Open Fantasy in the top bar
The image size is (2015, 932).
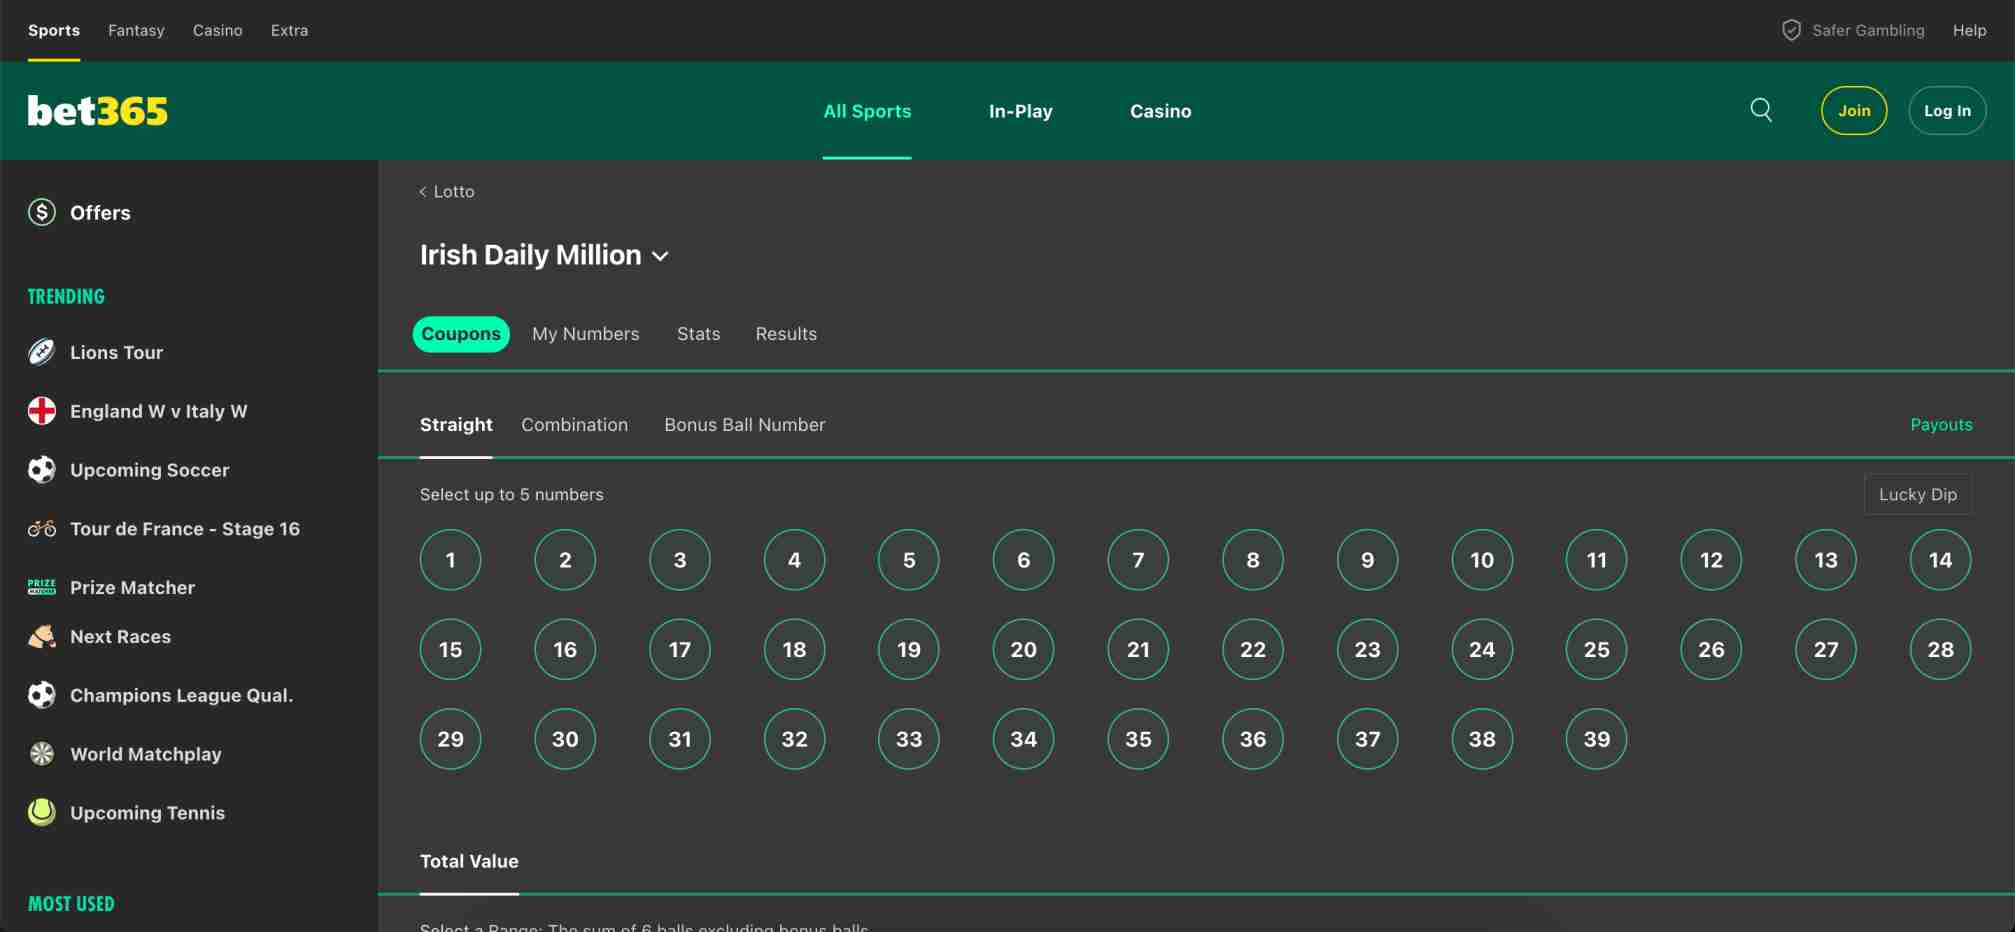pos(136,30)
